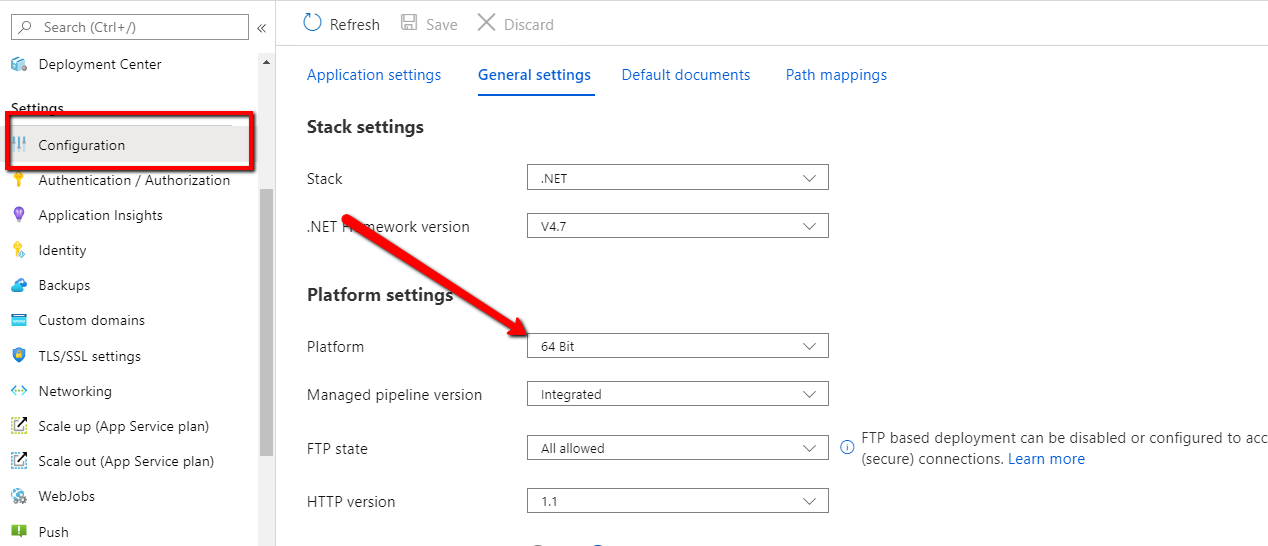The width and height of the screenshot is (1268, 546).
Task: Click the TLS/SSL shield icon
Action: 18,356
